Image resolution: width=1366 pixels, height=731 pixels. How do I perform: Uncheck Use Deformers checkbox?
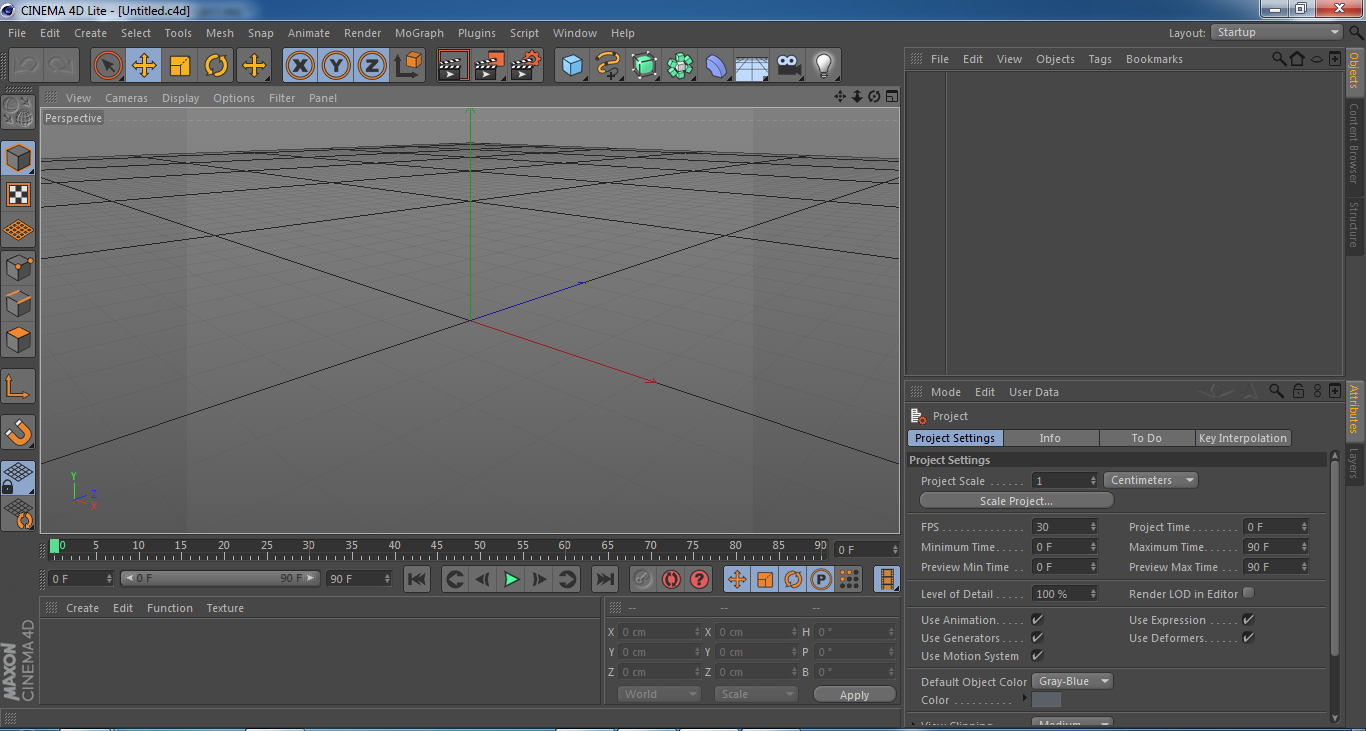point(1248,638)
